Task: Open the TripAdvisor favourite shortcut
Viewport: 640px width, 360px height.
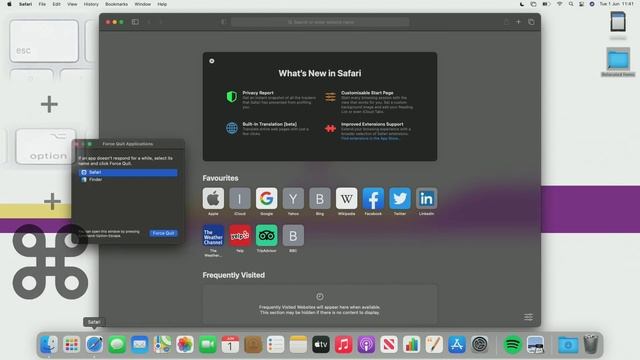Action: point(267,236)
